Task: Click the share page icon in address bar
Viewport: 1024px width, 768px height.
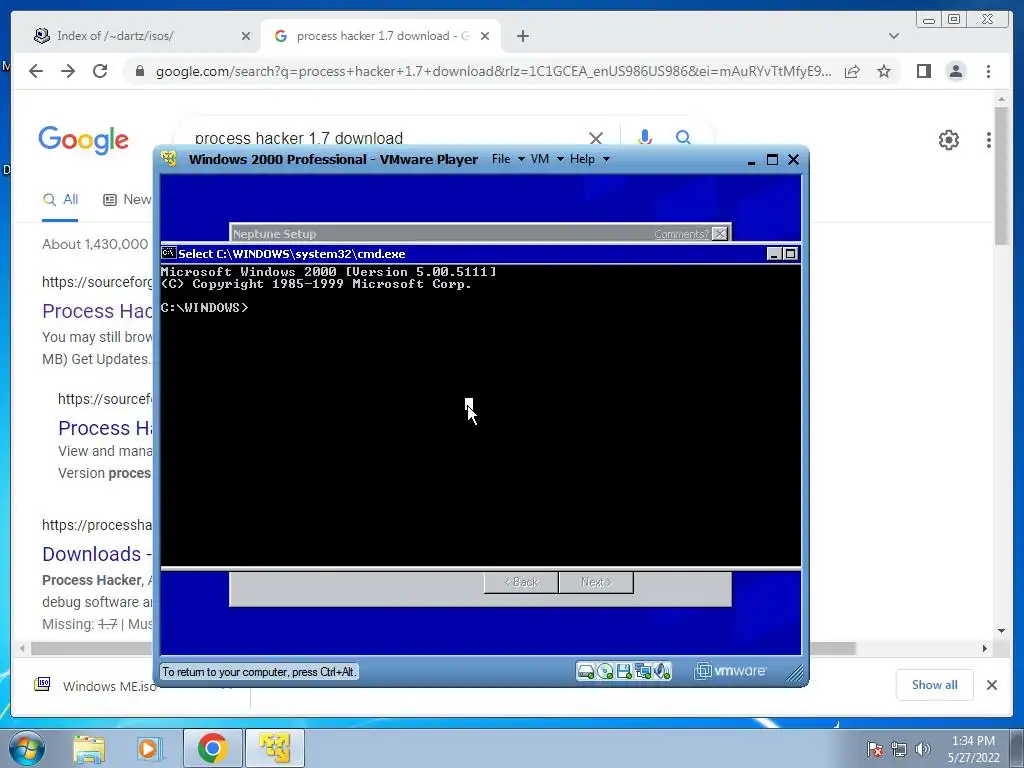Action: 852,71
